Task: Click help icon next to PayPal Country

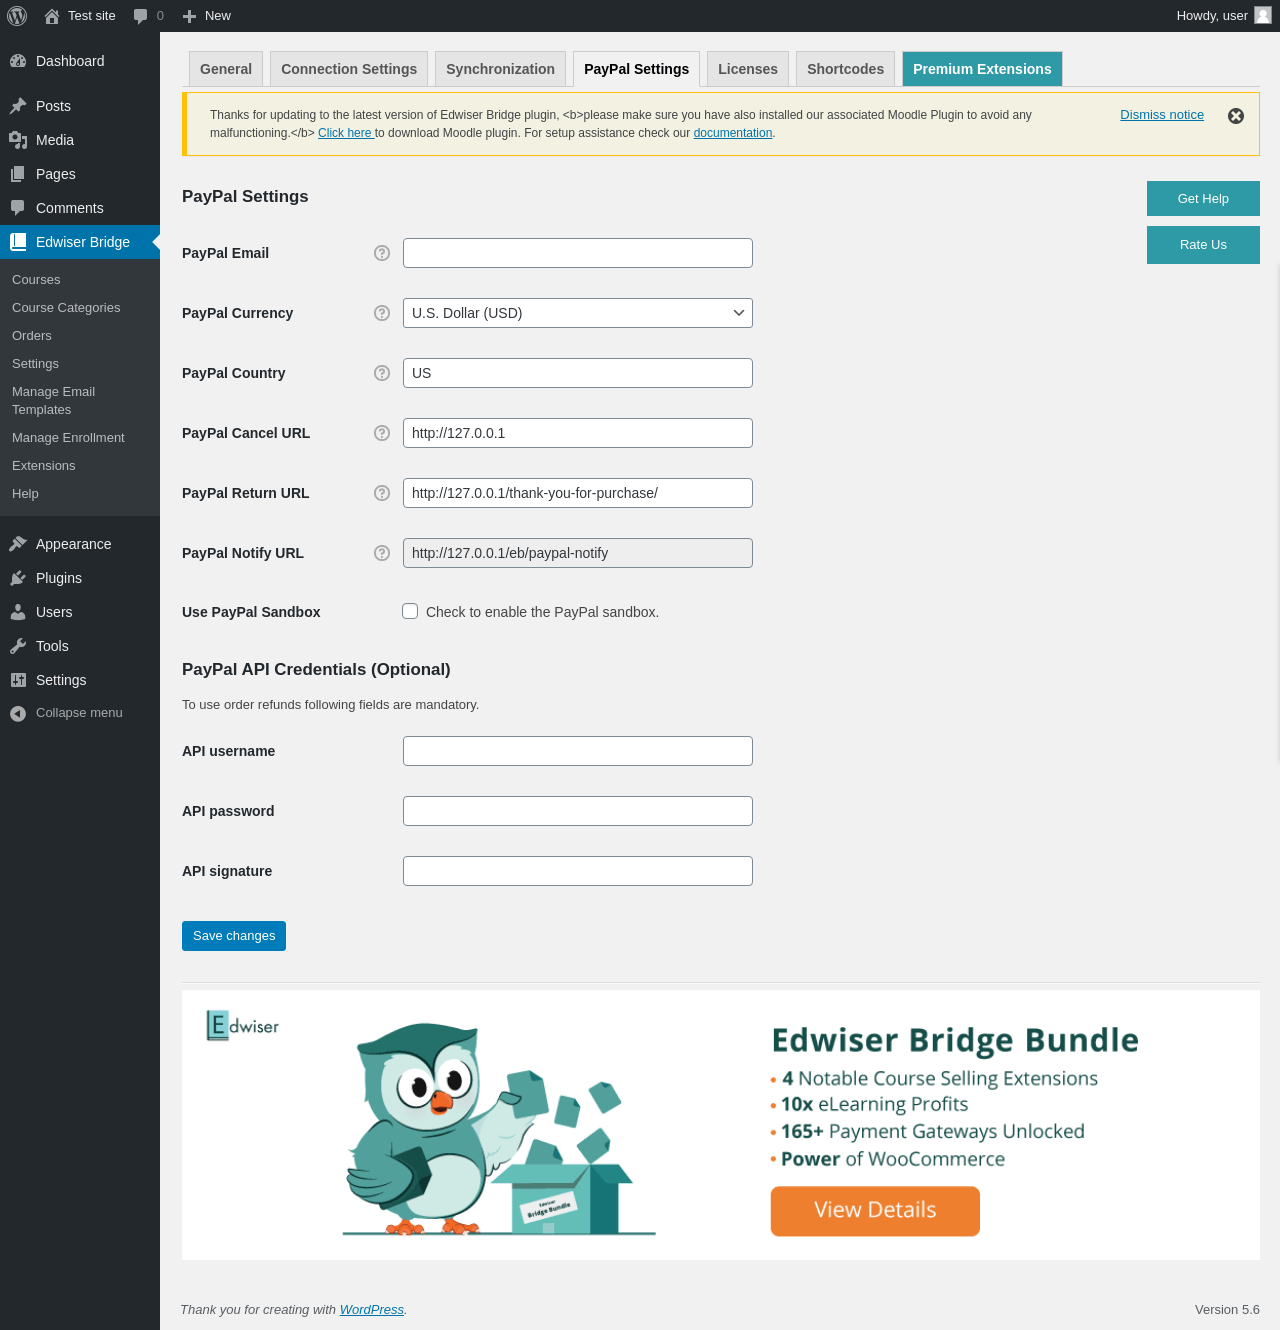Action: pyautogui.click(x=382, y=373)
